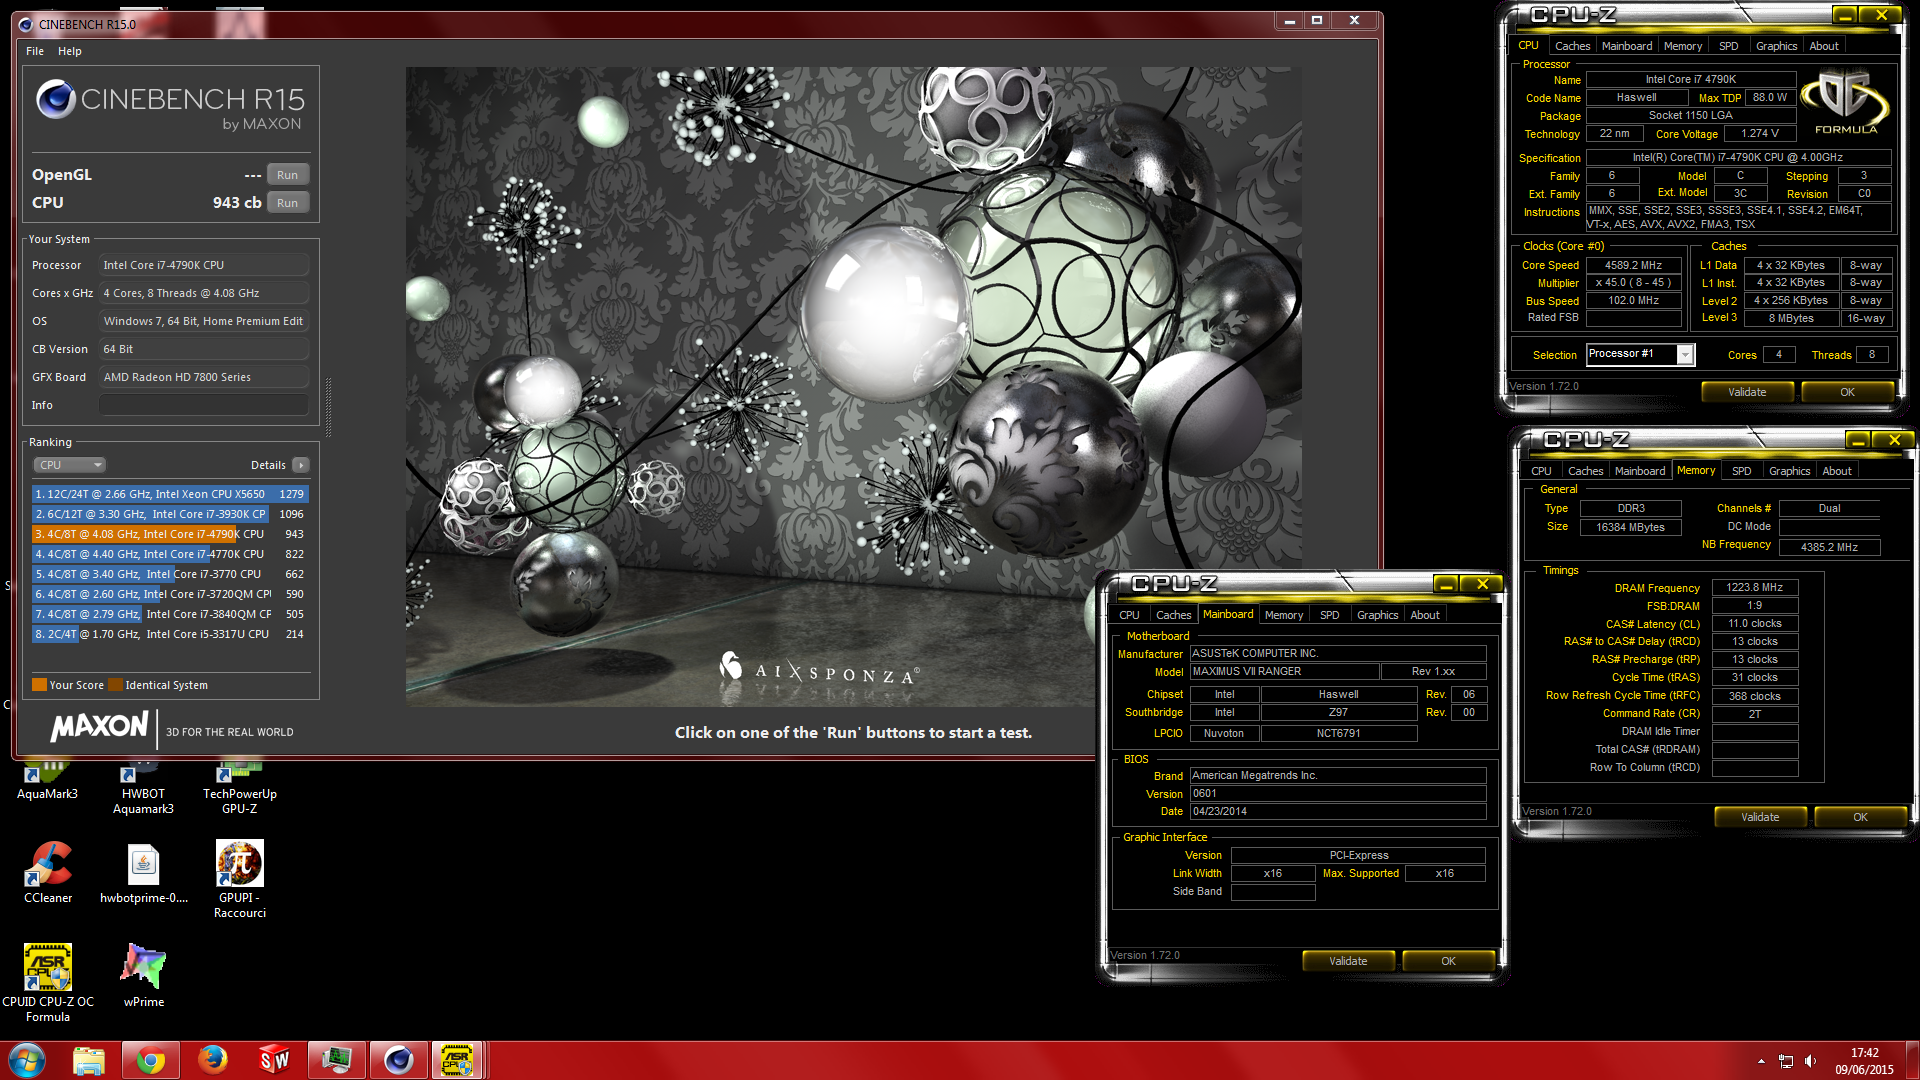Image resolution: width=1920 pixels, height=1080 pixels.
Task: Open the Windows Start menu
Action: 27,1060
